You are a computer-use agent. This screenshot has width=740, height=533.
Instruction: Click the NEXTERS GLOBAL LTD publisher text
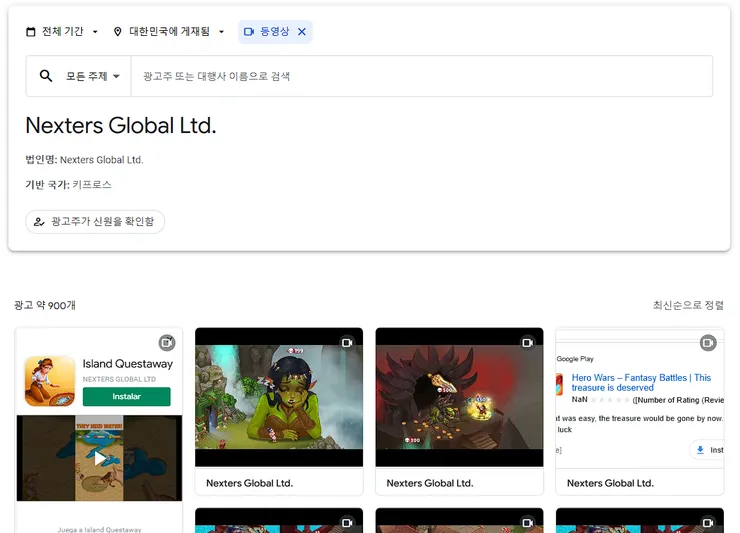[119, 379]
